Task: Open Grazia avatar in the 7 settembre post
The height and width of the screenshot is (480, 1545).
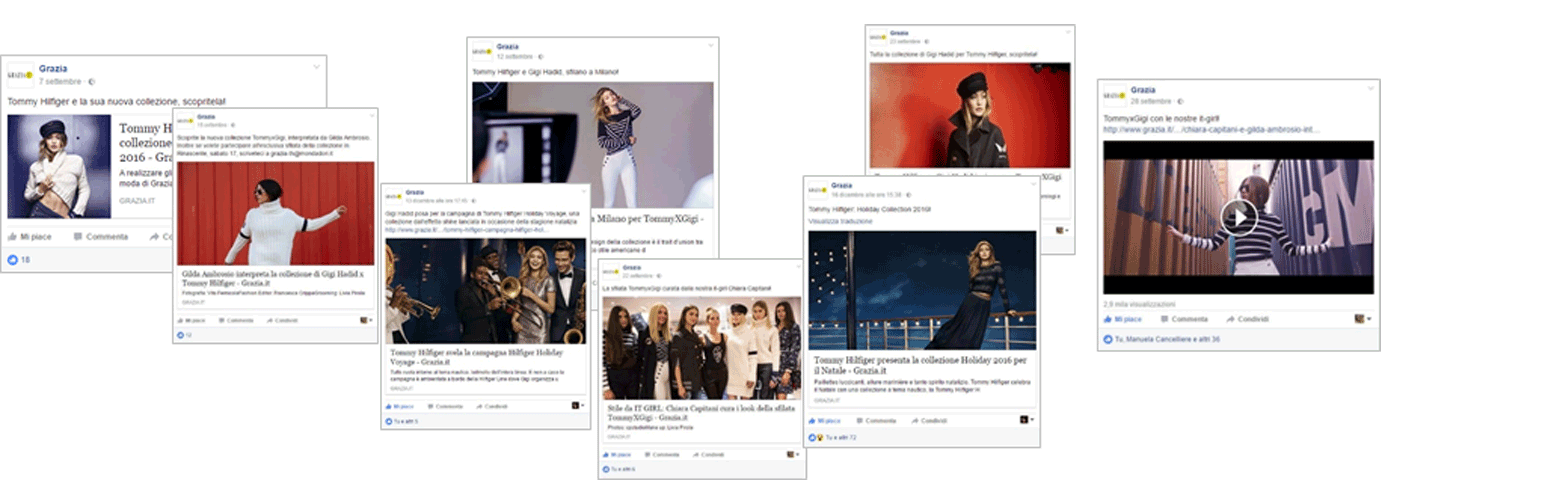Action: [20, 74]
